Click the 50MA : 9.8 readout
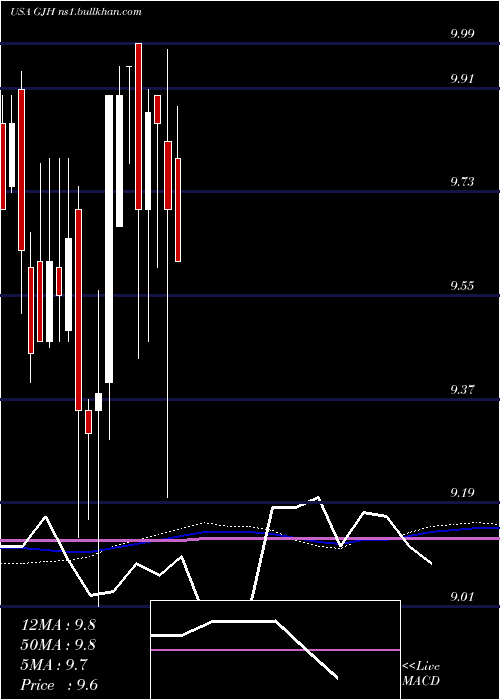 58,645
